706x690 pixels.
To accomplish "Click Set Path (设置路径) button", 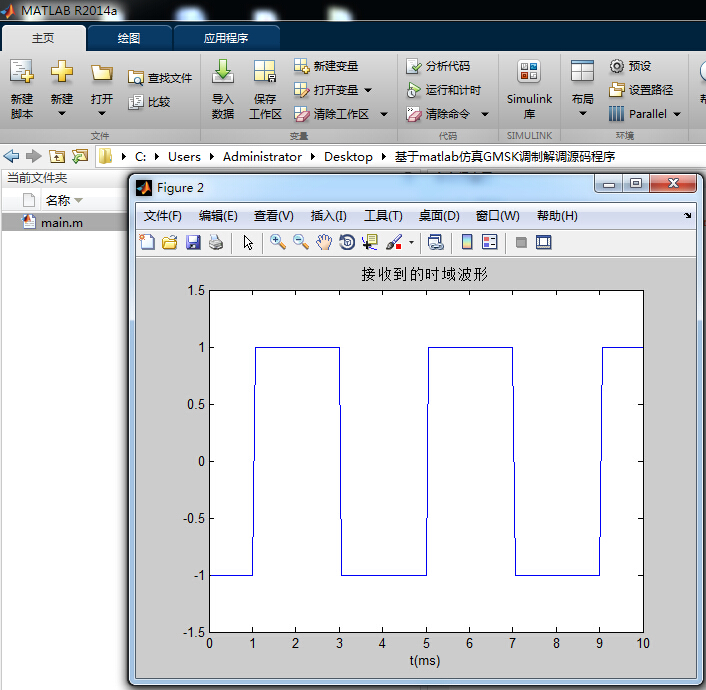I will tap(641, 90).
